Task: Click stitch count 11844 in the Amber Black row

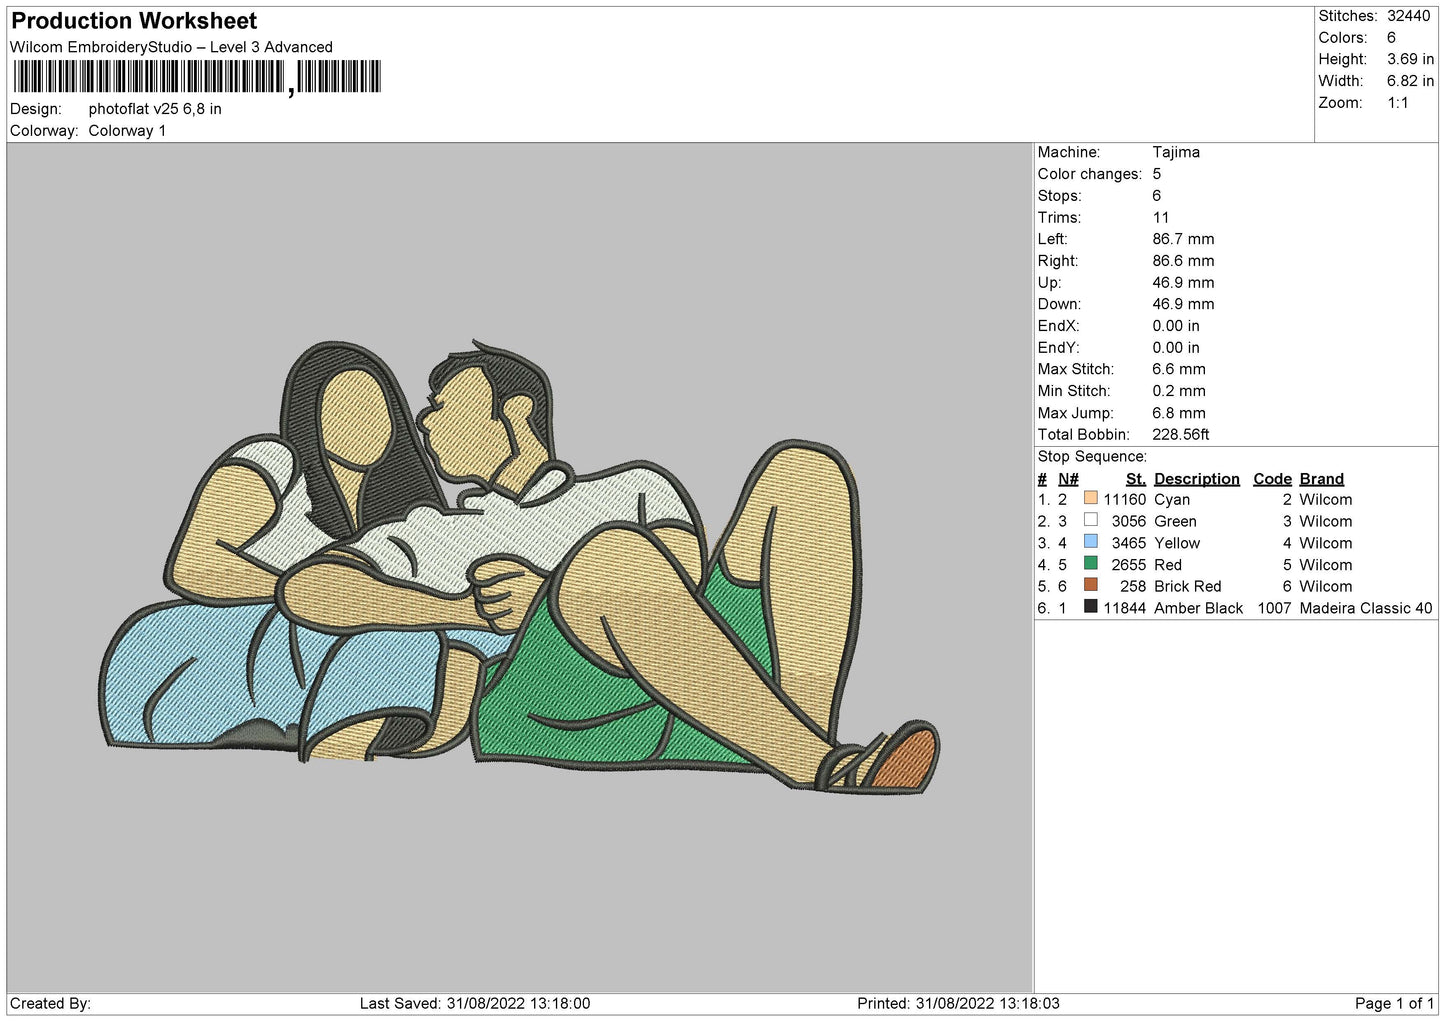Action: click(1124, 609)
